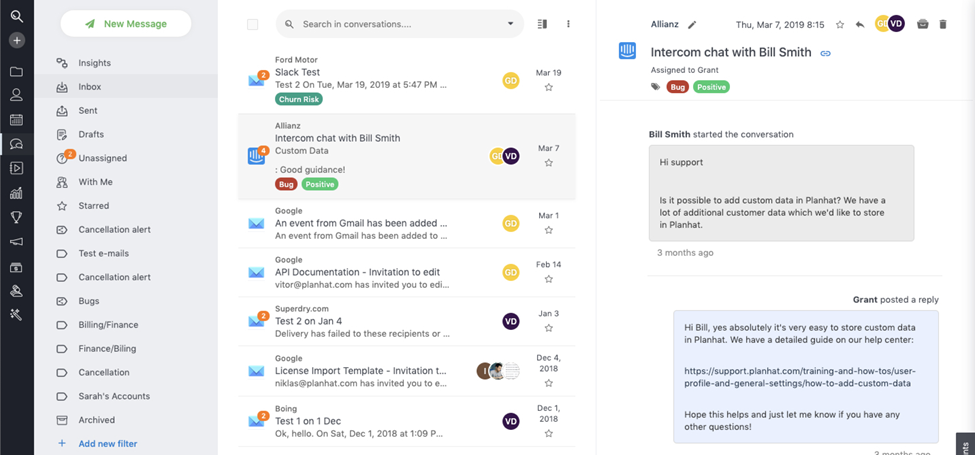
Task: Open the bar chart analytics icon in sidebar
Action: coord(17,193)
